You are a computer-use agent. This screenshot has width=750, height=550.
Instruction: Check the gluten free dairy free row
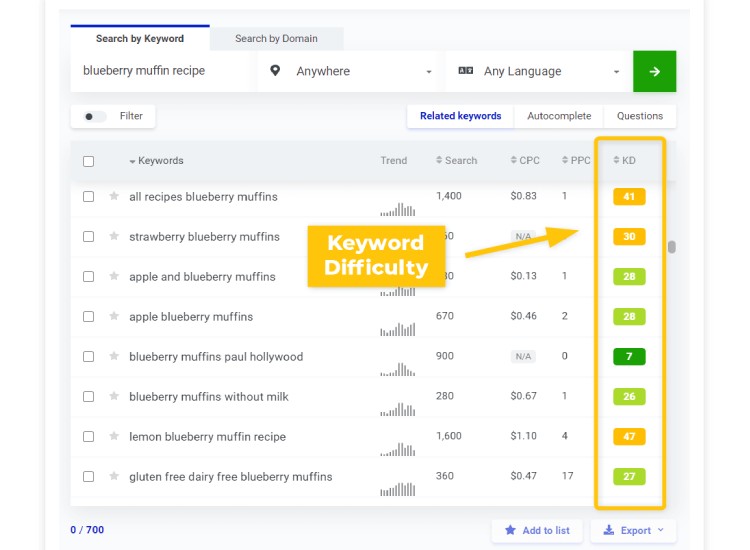[88, 477]
